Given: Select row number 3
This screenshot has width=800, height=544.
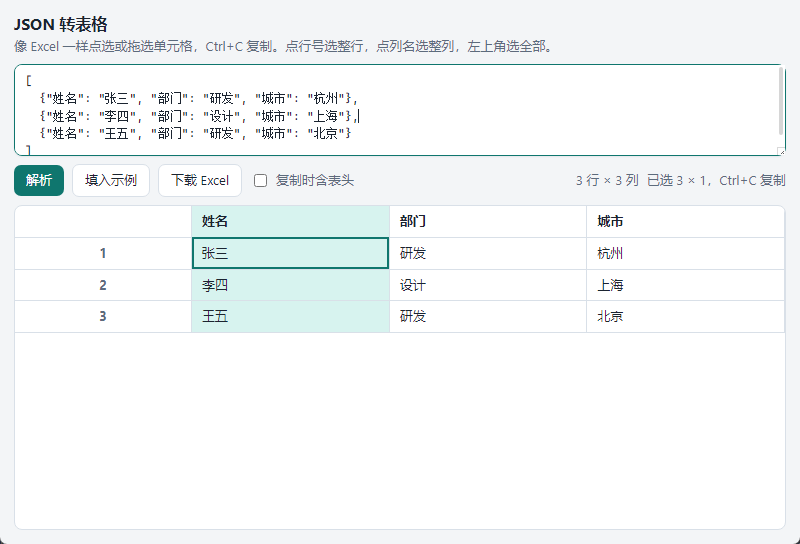Looking at the screenshot, I should pos(103,316).
